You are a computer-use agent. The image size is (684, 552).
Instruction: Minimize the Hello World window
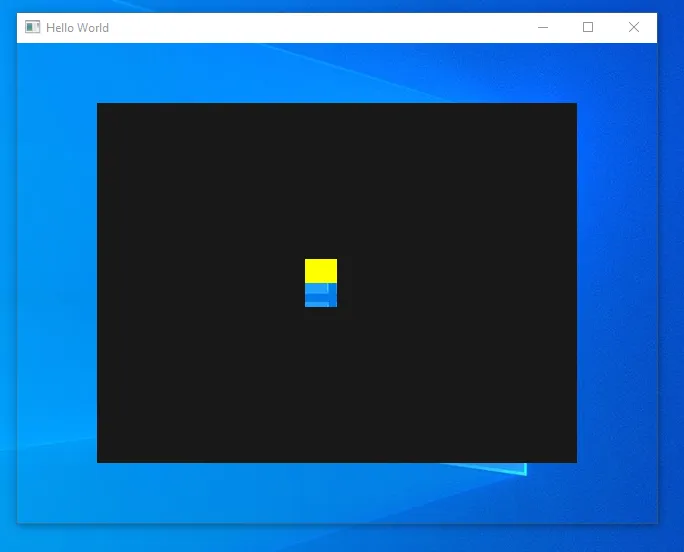tap(543, 27)
